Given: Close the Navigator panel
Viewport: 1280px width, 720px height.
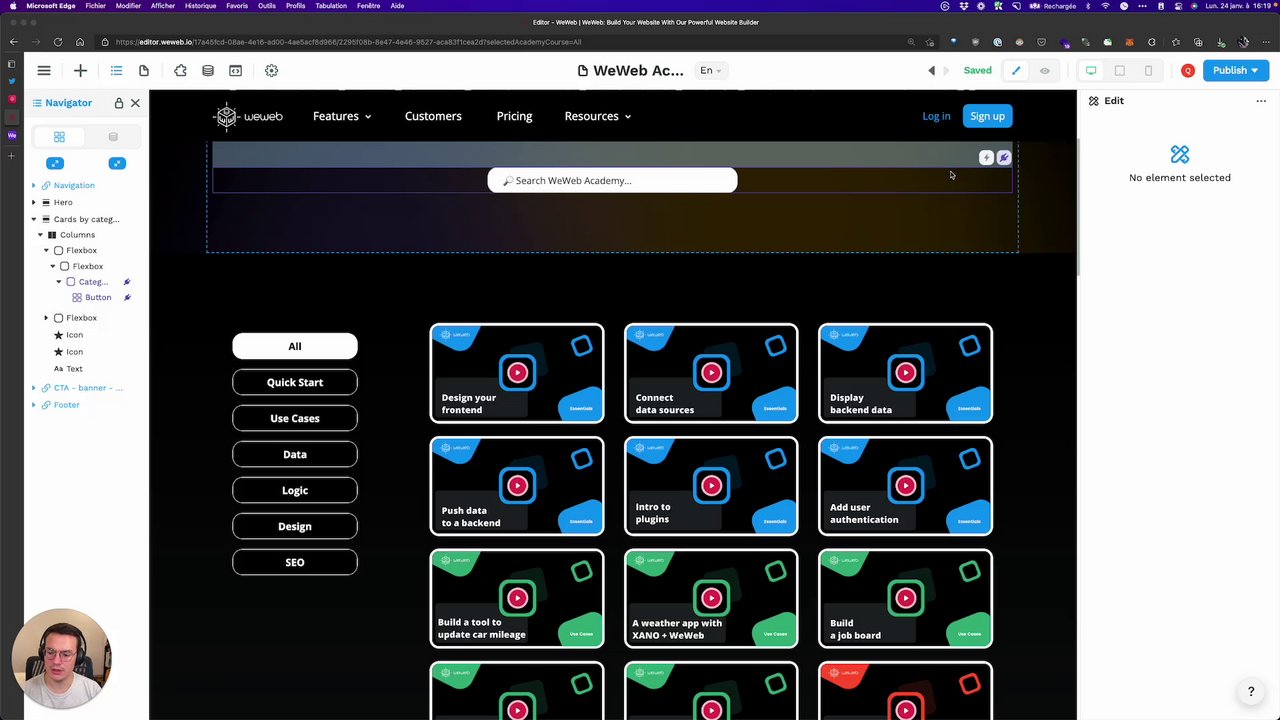Looking at the screenshot, I should (135, 103).
